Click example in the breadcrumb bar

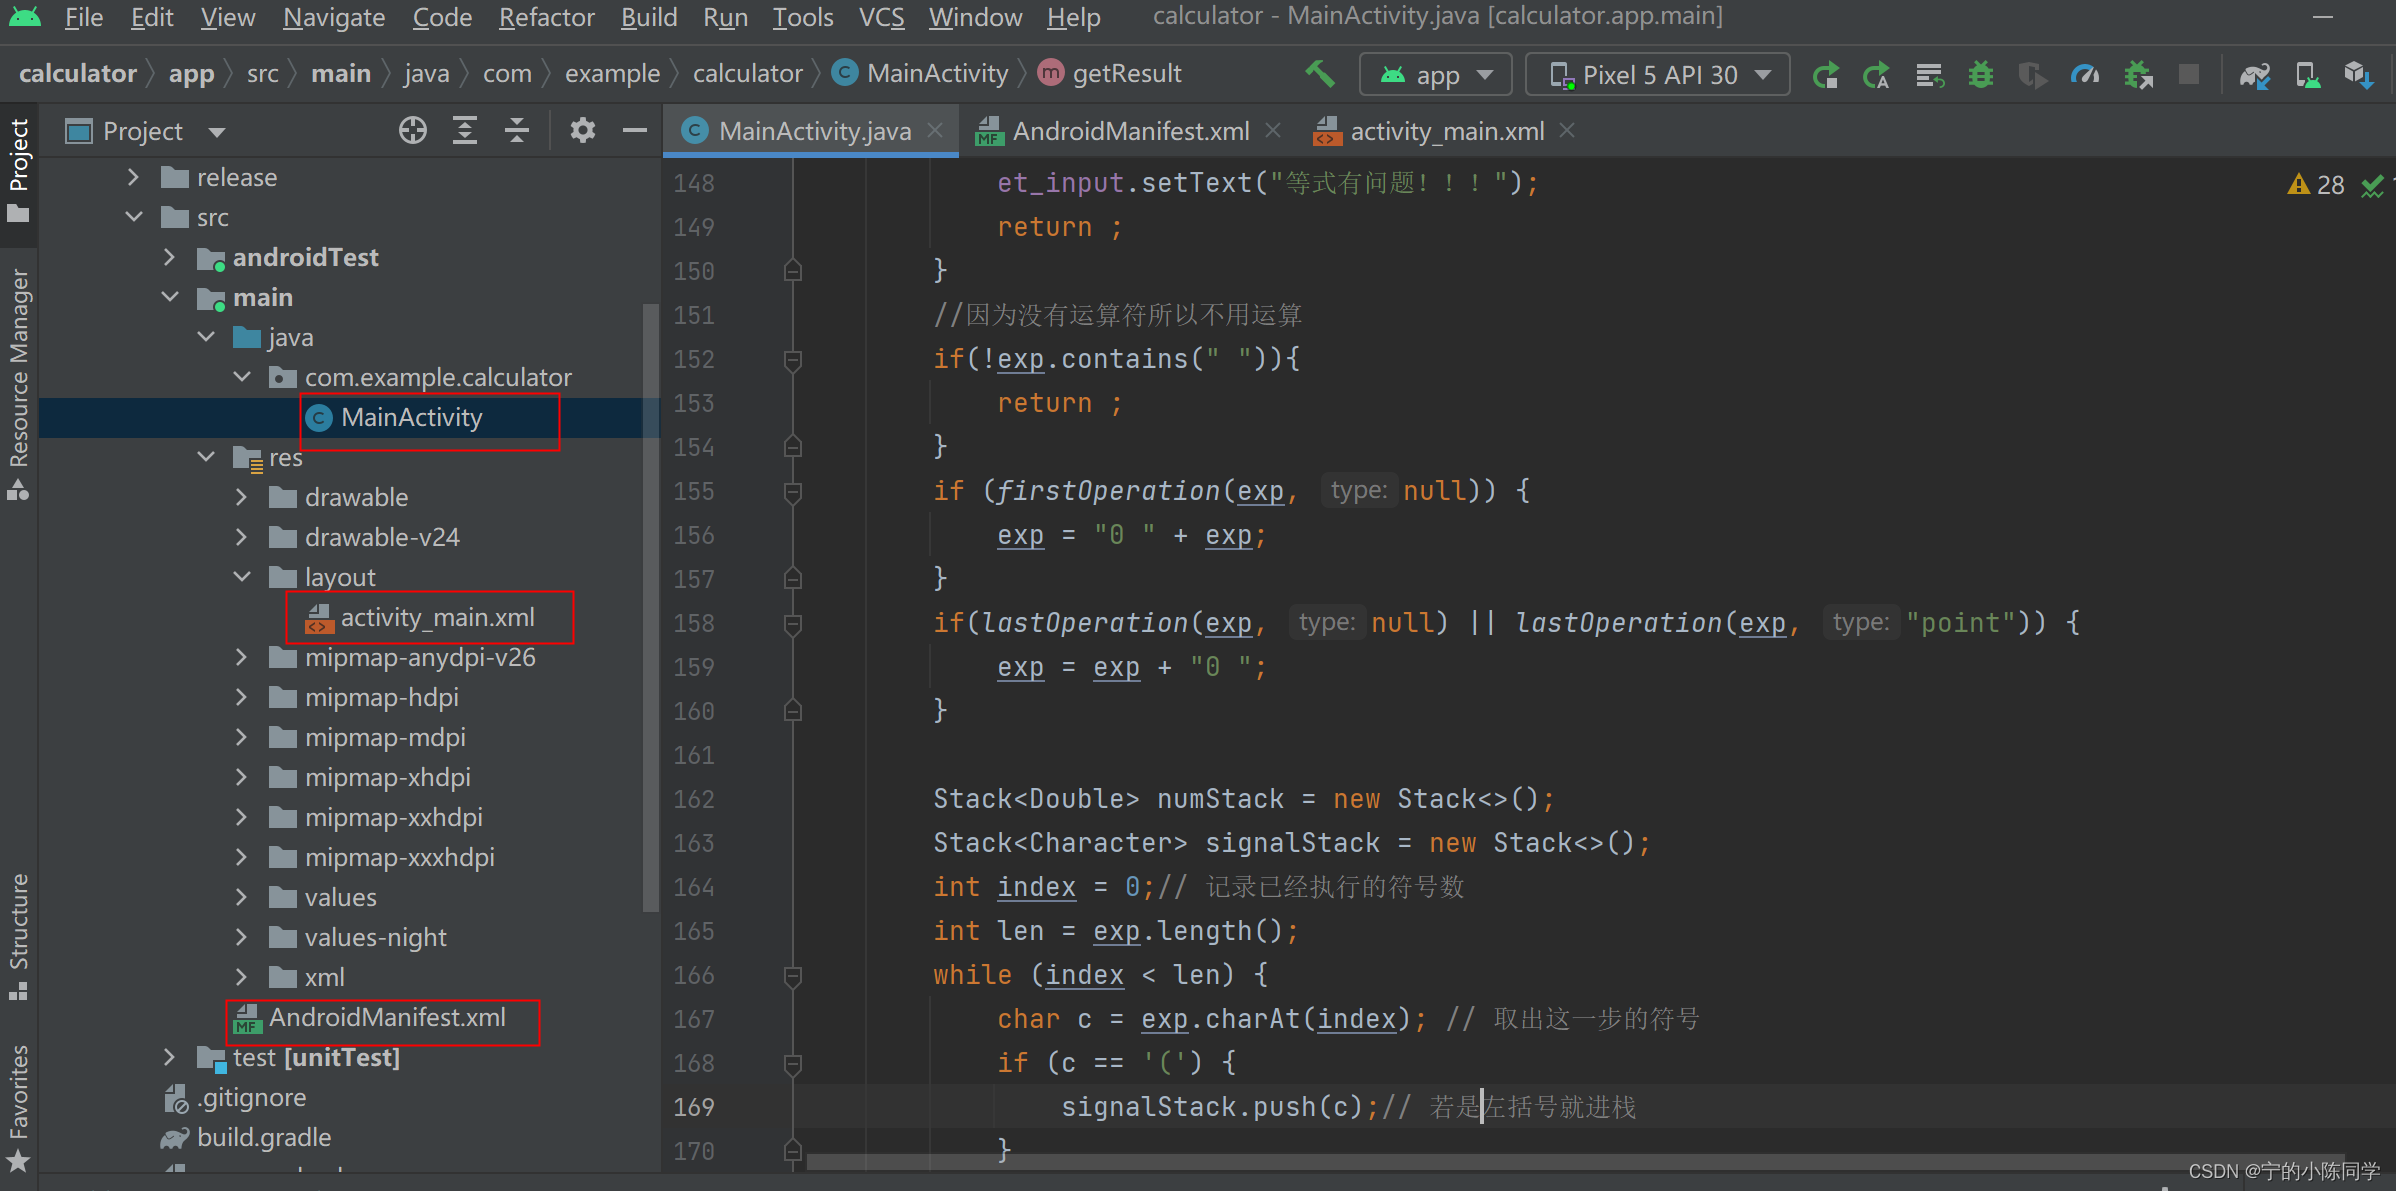[x=612, y=73]
